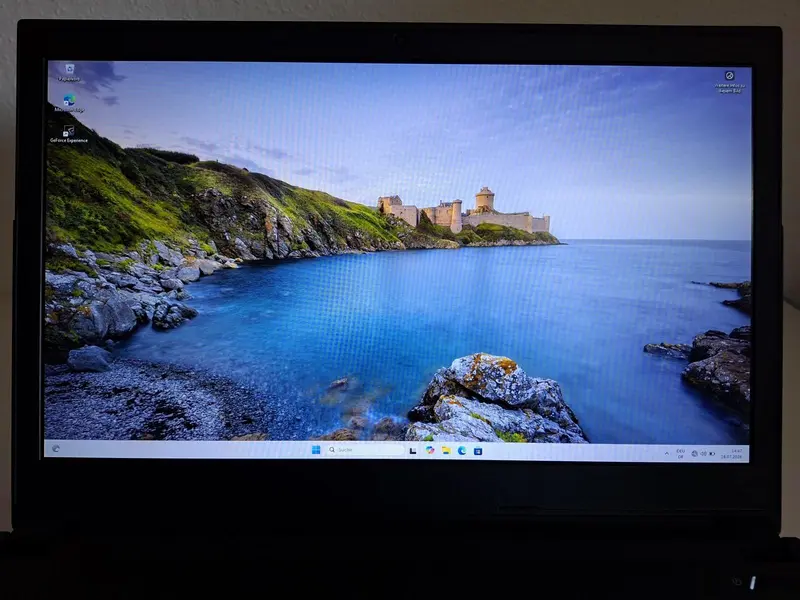Open File Explorer from the taskbar
800x600 pixels.
click(446, 450)
